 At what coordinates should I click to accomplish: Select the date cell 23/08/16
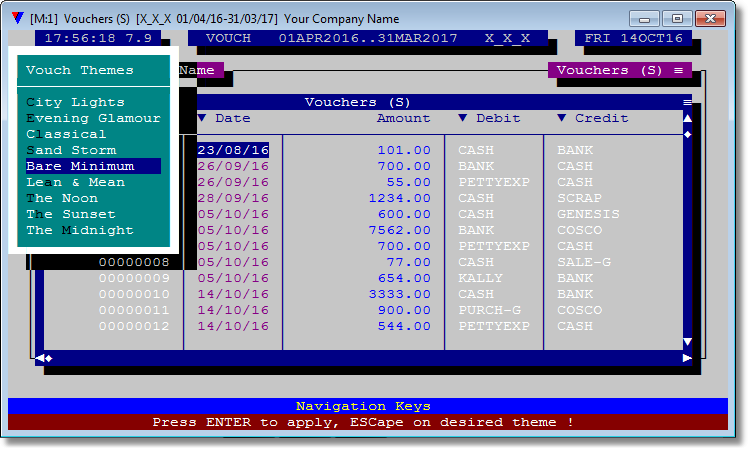pos(233,150)
